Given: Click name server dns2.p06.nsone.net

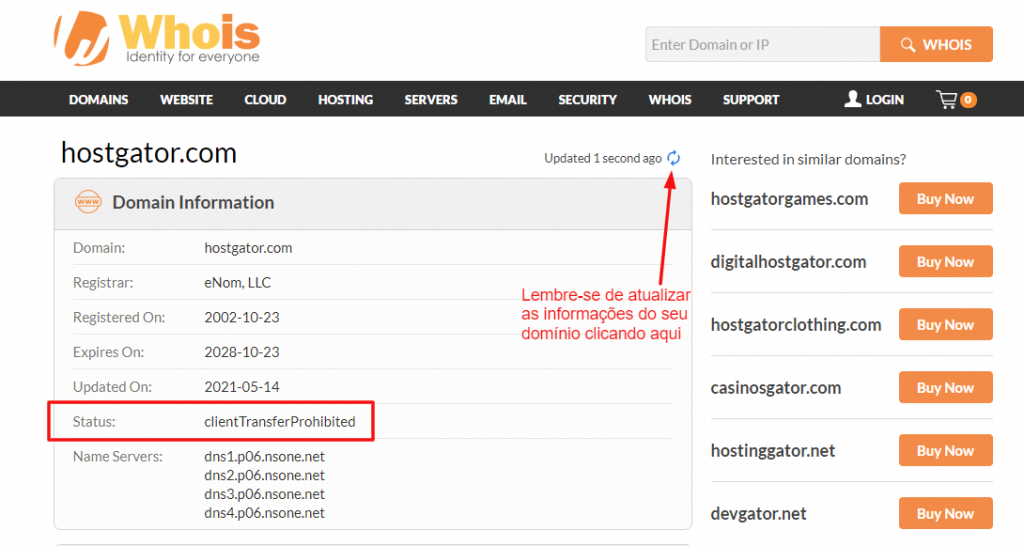Looking at the screenshot, I should [x=264, y=475].
